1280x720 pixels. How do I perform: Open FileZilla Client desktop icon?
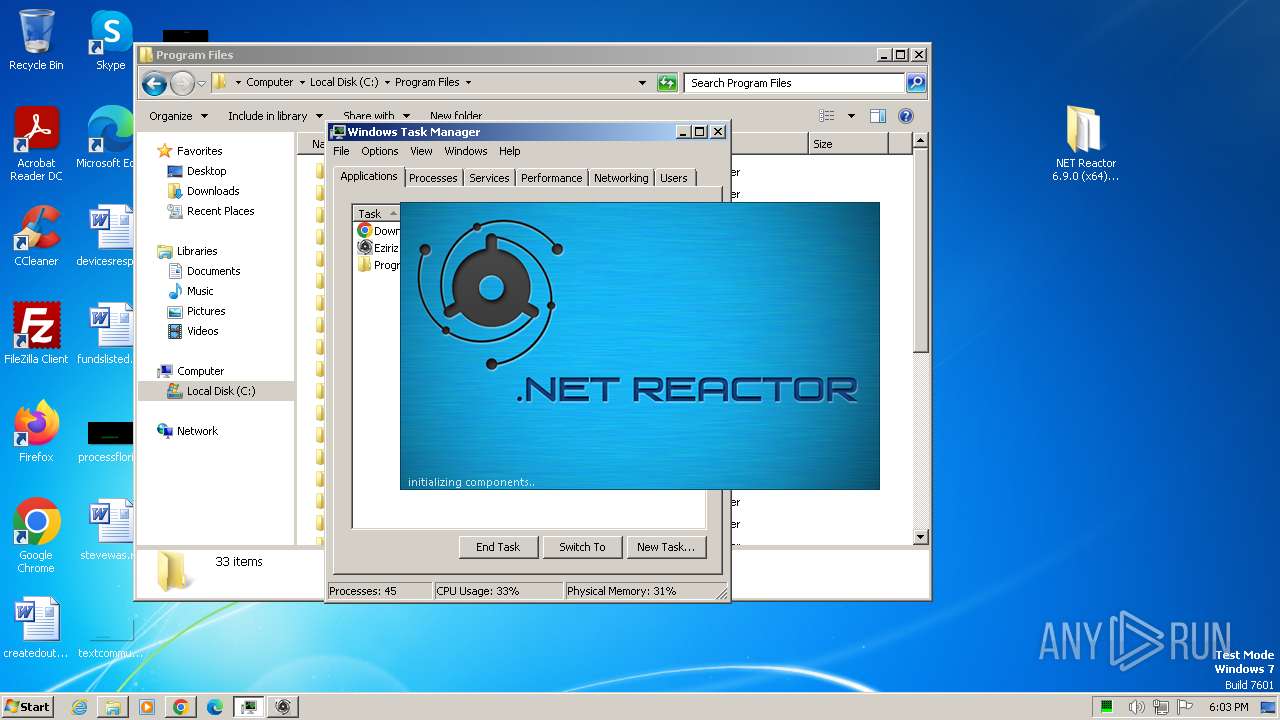(x=36, y=334)
